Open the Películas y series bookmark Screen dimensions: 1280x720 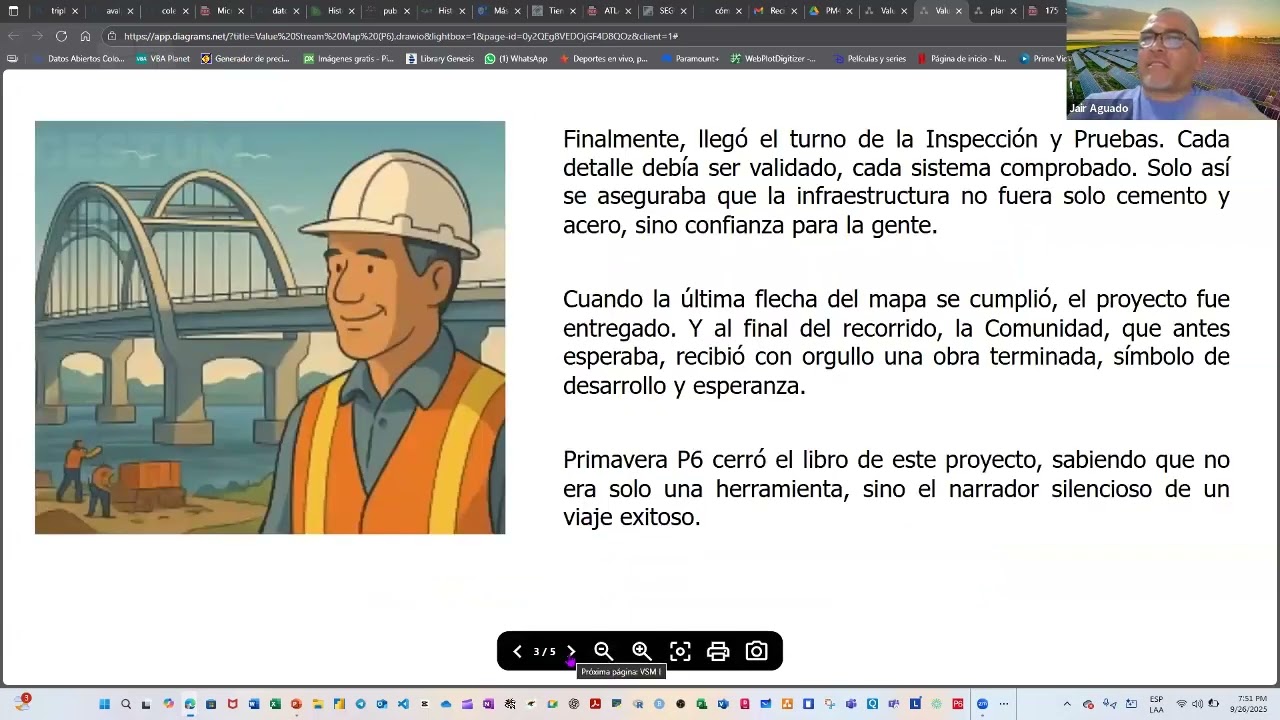tap(868, 59)
